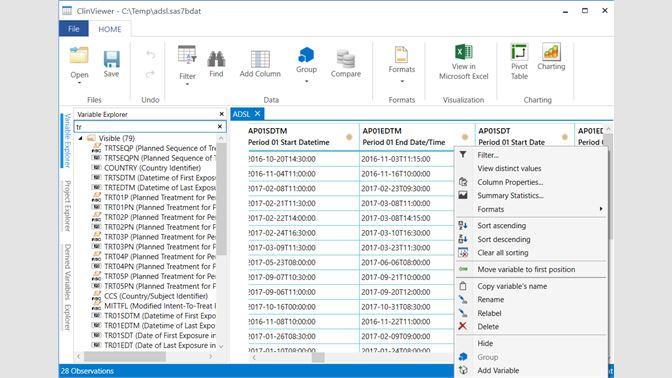Image resolution: width=672 pixels, height=378 pixels.
Task: Open the Compare datasets tool
Action: (345, 59)
